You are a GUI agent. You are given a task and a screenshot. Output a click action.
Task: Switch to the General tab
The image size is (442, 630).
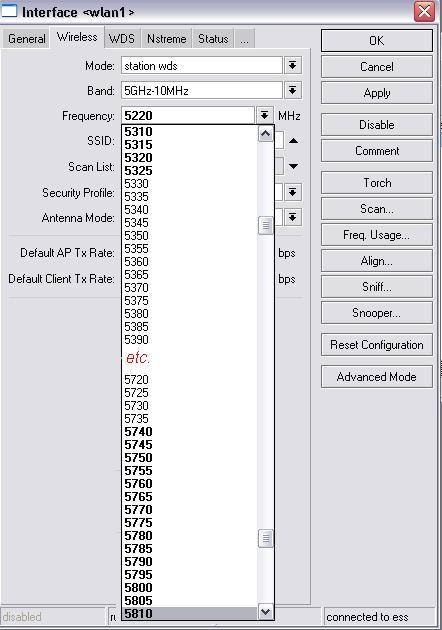pyautogui.click(x=27, y=39)
